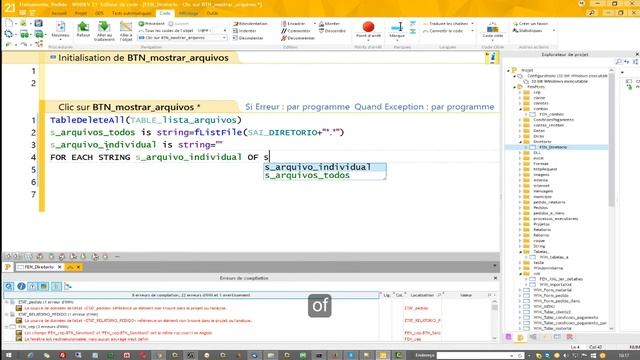Viewport: 640px width, 360px height.
Task: Choose s_arquivo_individual from autocomplete list
Action: (x=318, y=167)
